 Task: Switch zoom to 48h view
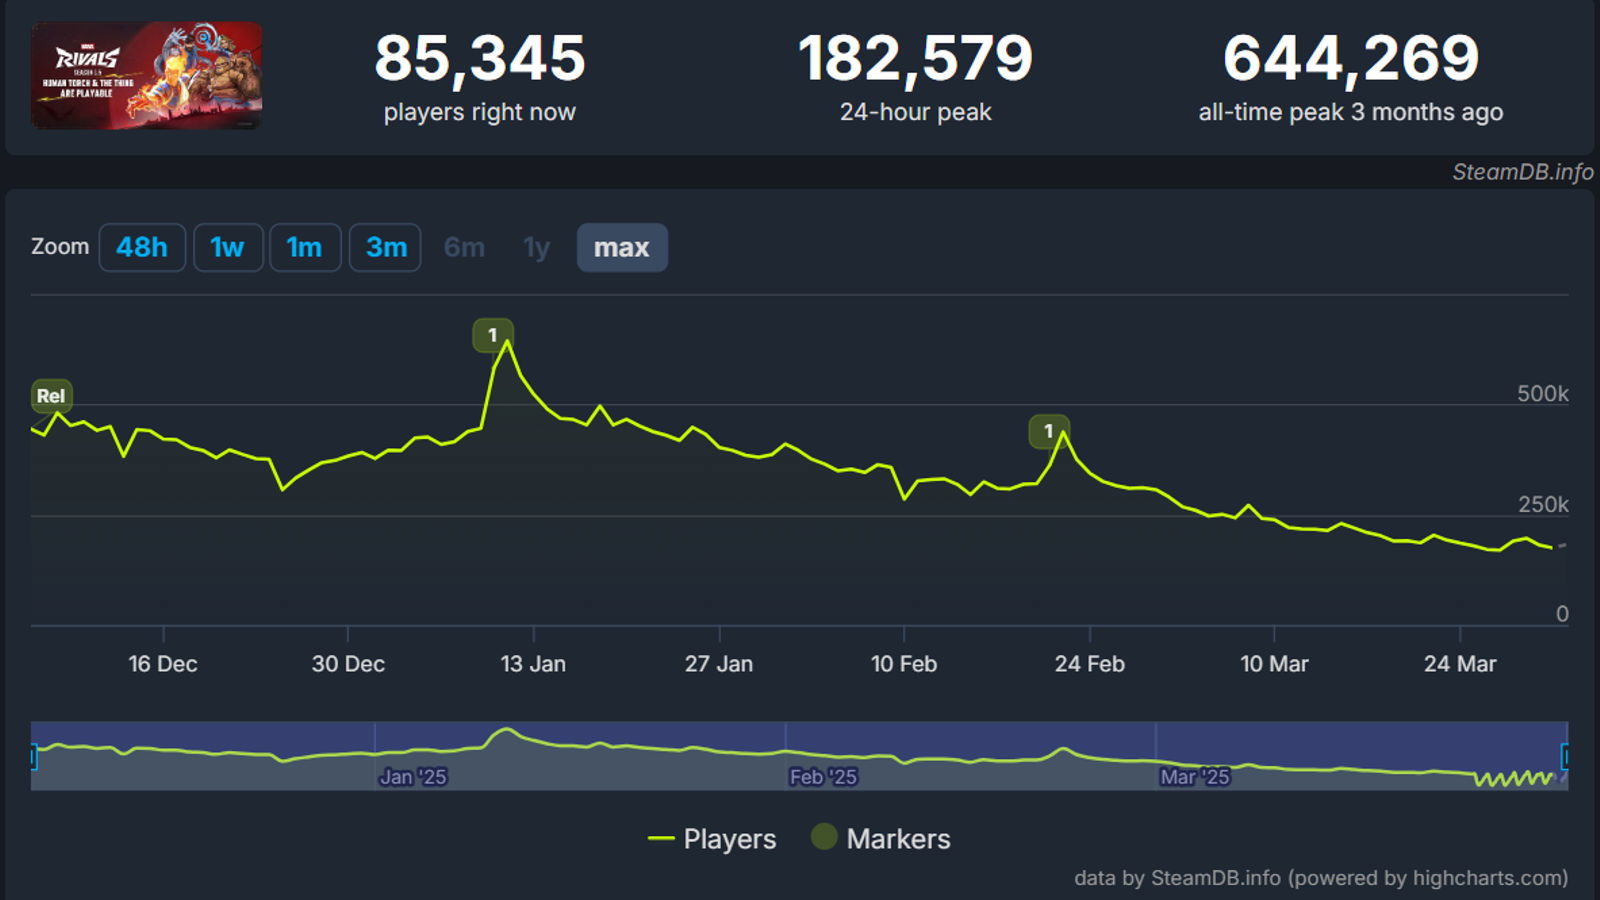click(141, 247)
